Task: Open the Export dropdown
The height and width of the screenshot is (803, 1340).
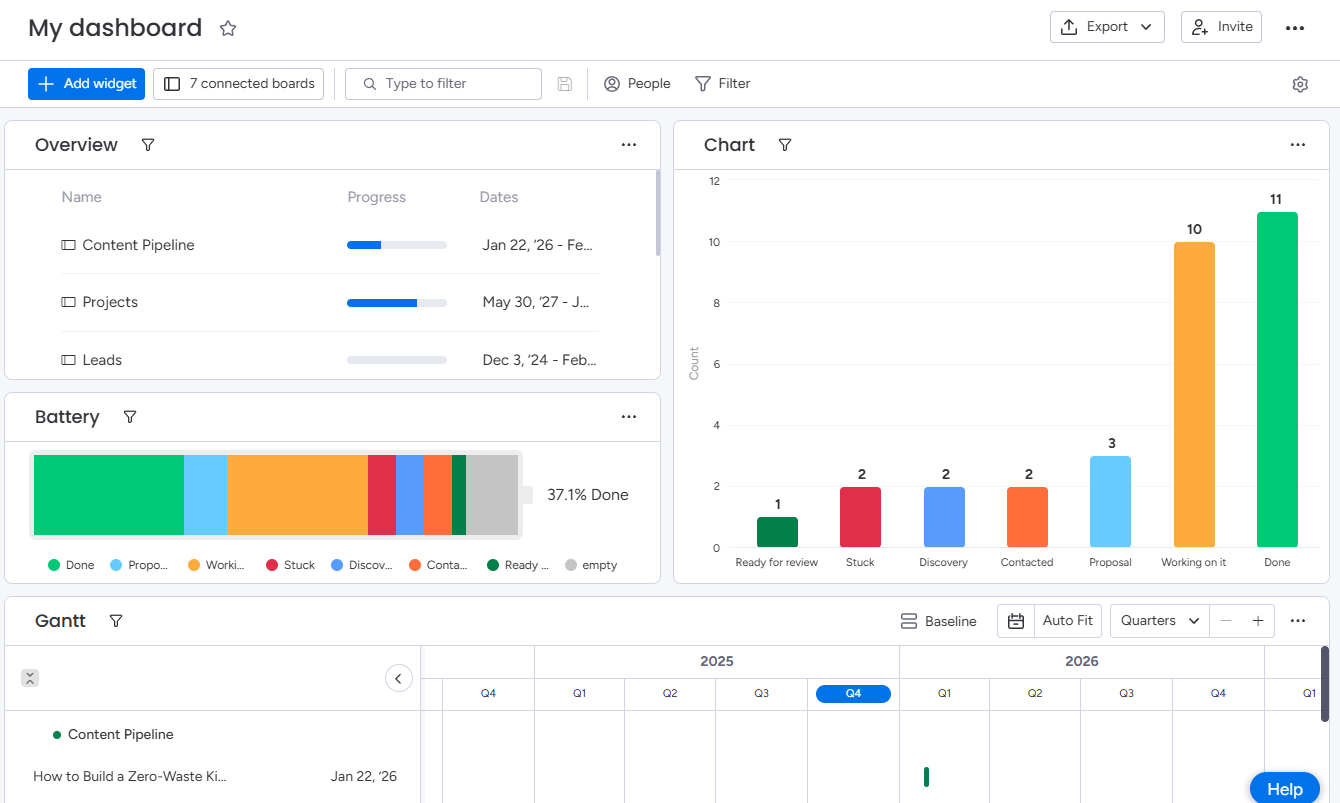Action: [x=1107, y=27]
